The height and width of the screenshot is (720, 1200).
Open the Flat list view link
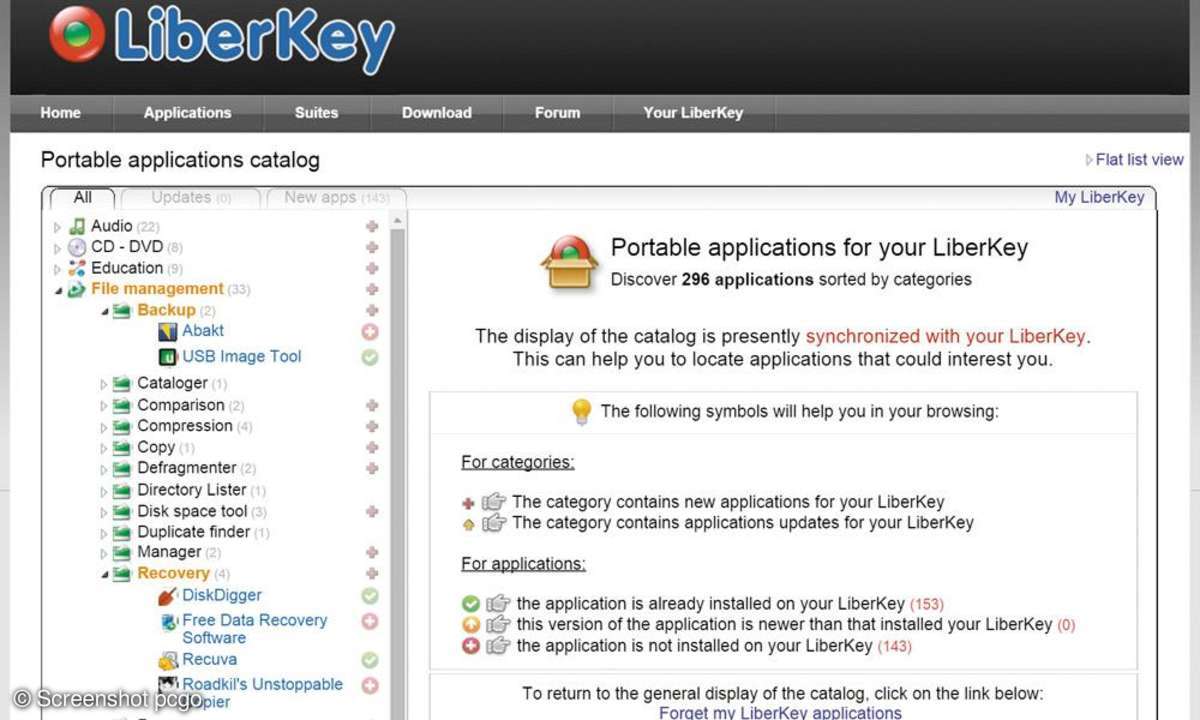point(1138,160)
